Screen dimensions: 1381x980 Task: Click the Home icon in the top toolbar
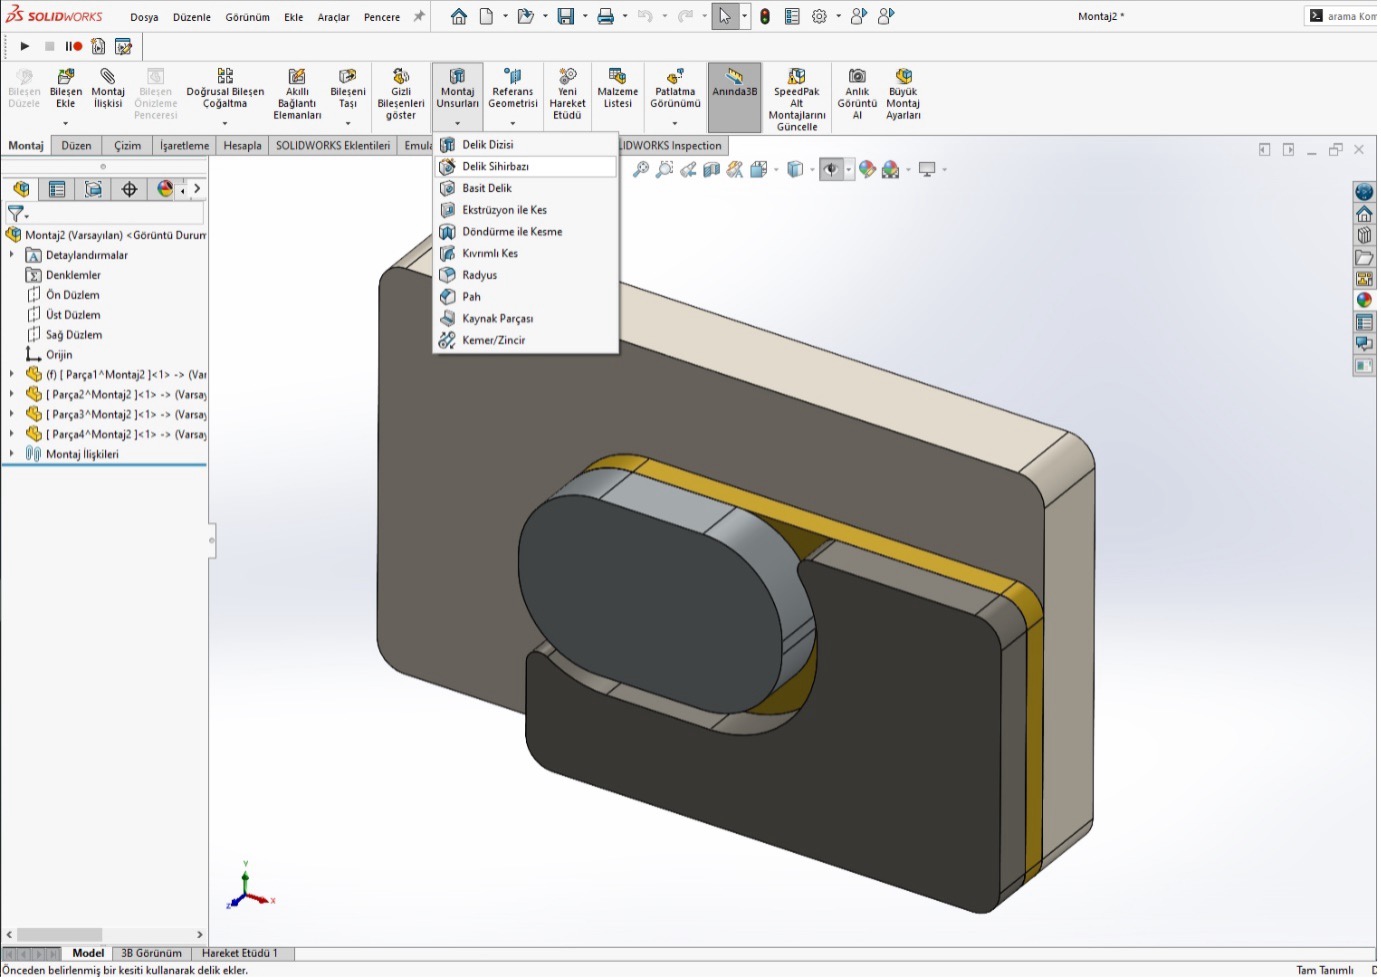458,17
